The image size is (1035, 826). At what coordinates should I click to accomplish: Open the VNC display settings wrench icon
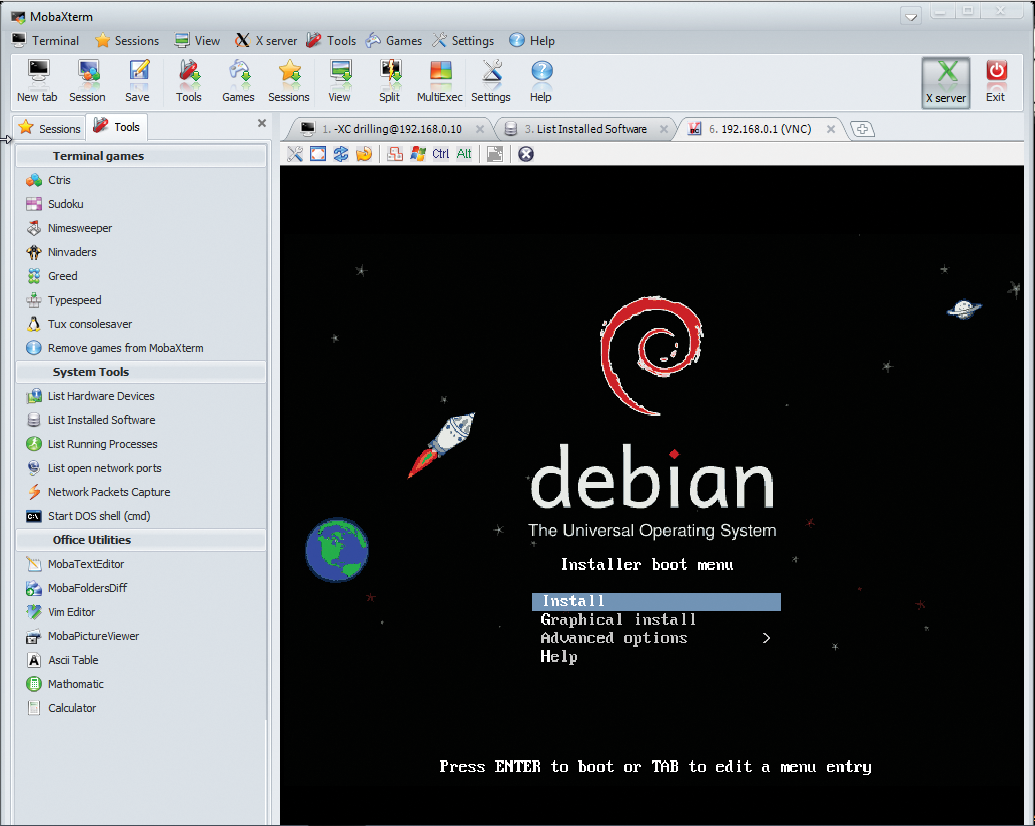click(295, 154)
